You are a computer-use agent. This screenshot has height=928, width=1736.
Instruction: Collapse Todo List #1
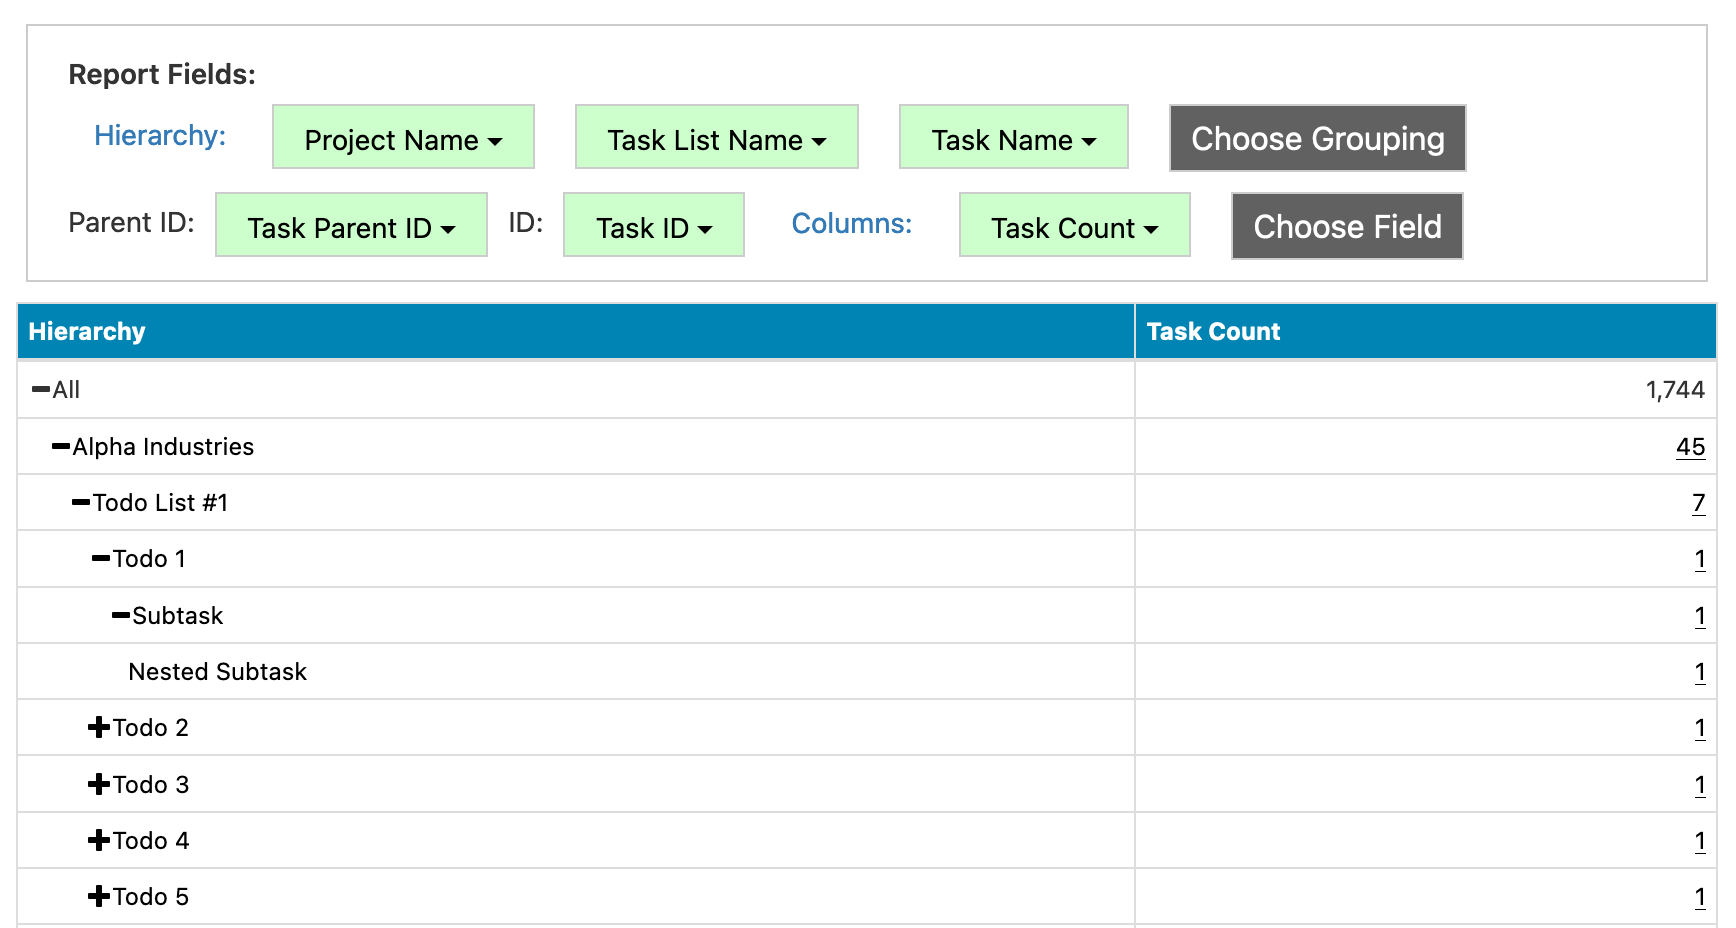coord(79,502)
